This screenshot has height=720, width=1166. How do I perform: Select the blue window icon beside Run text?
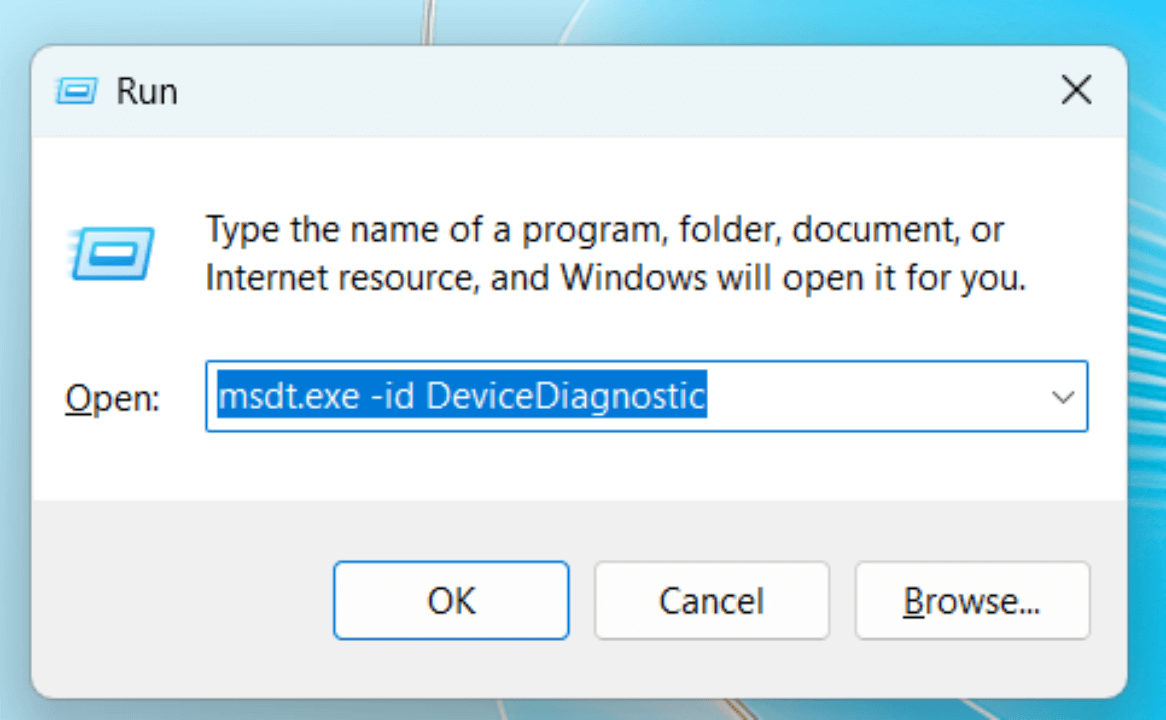[x=75, y=90]
